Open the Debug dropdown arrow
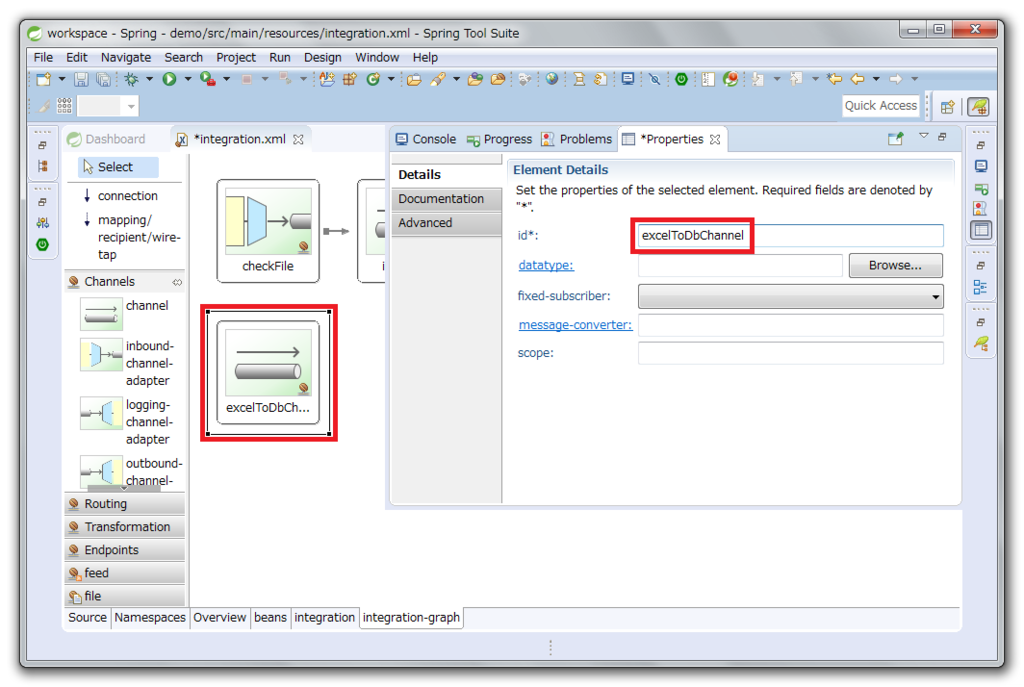Image resolution: width=1024 pixels, height=687 pixels. 150,79
